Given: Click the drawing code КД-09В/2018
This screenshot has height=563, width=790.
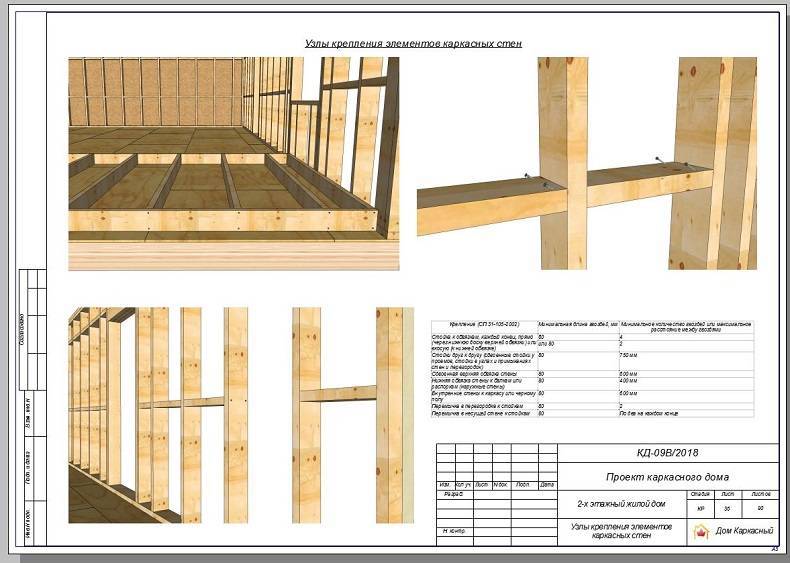Looking at the screenshot, I should (x=668, y=453).
